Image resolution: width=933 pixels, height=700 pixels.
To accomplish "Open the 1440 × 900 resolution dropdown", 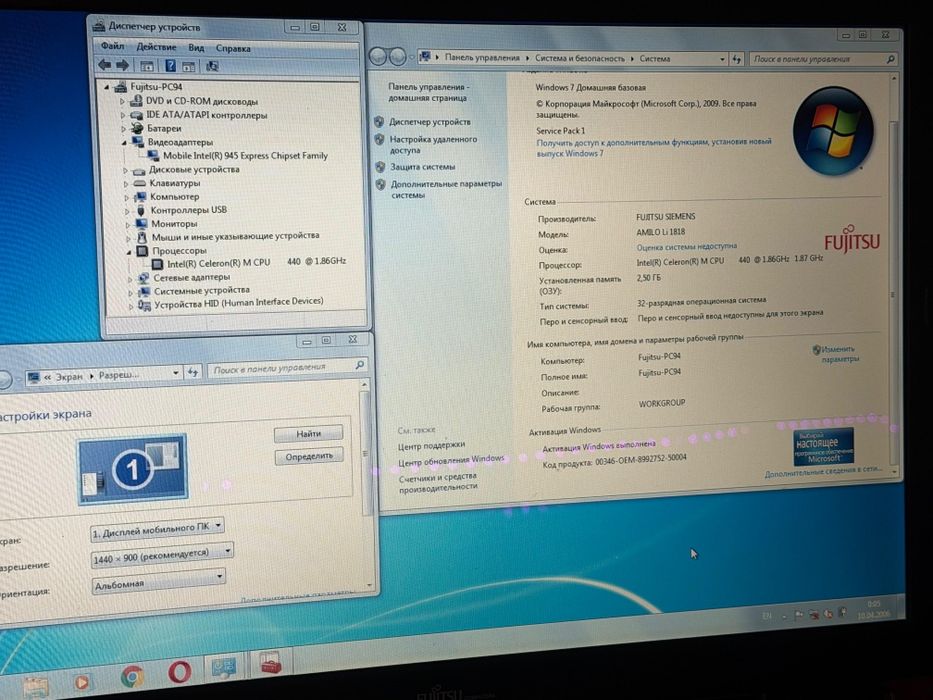I will point(162,555).
